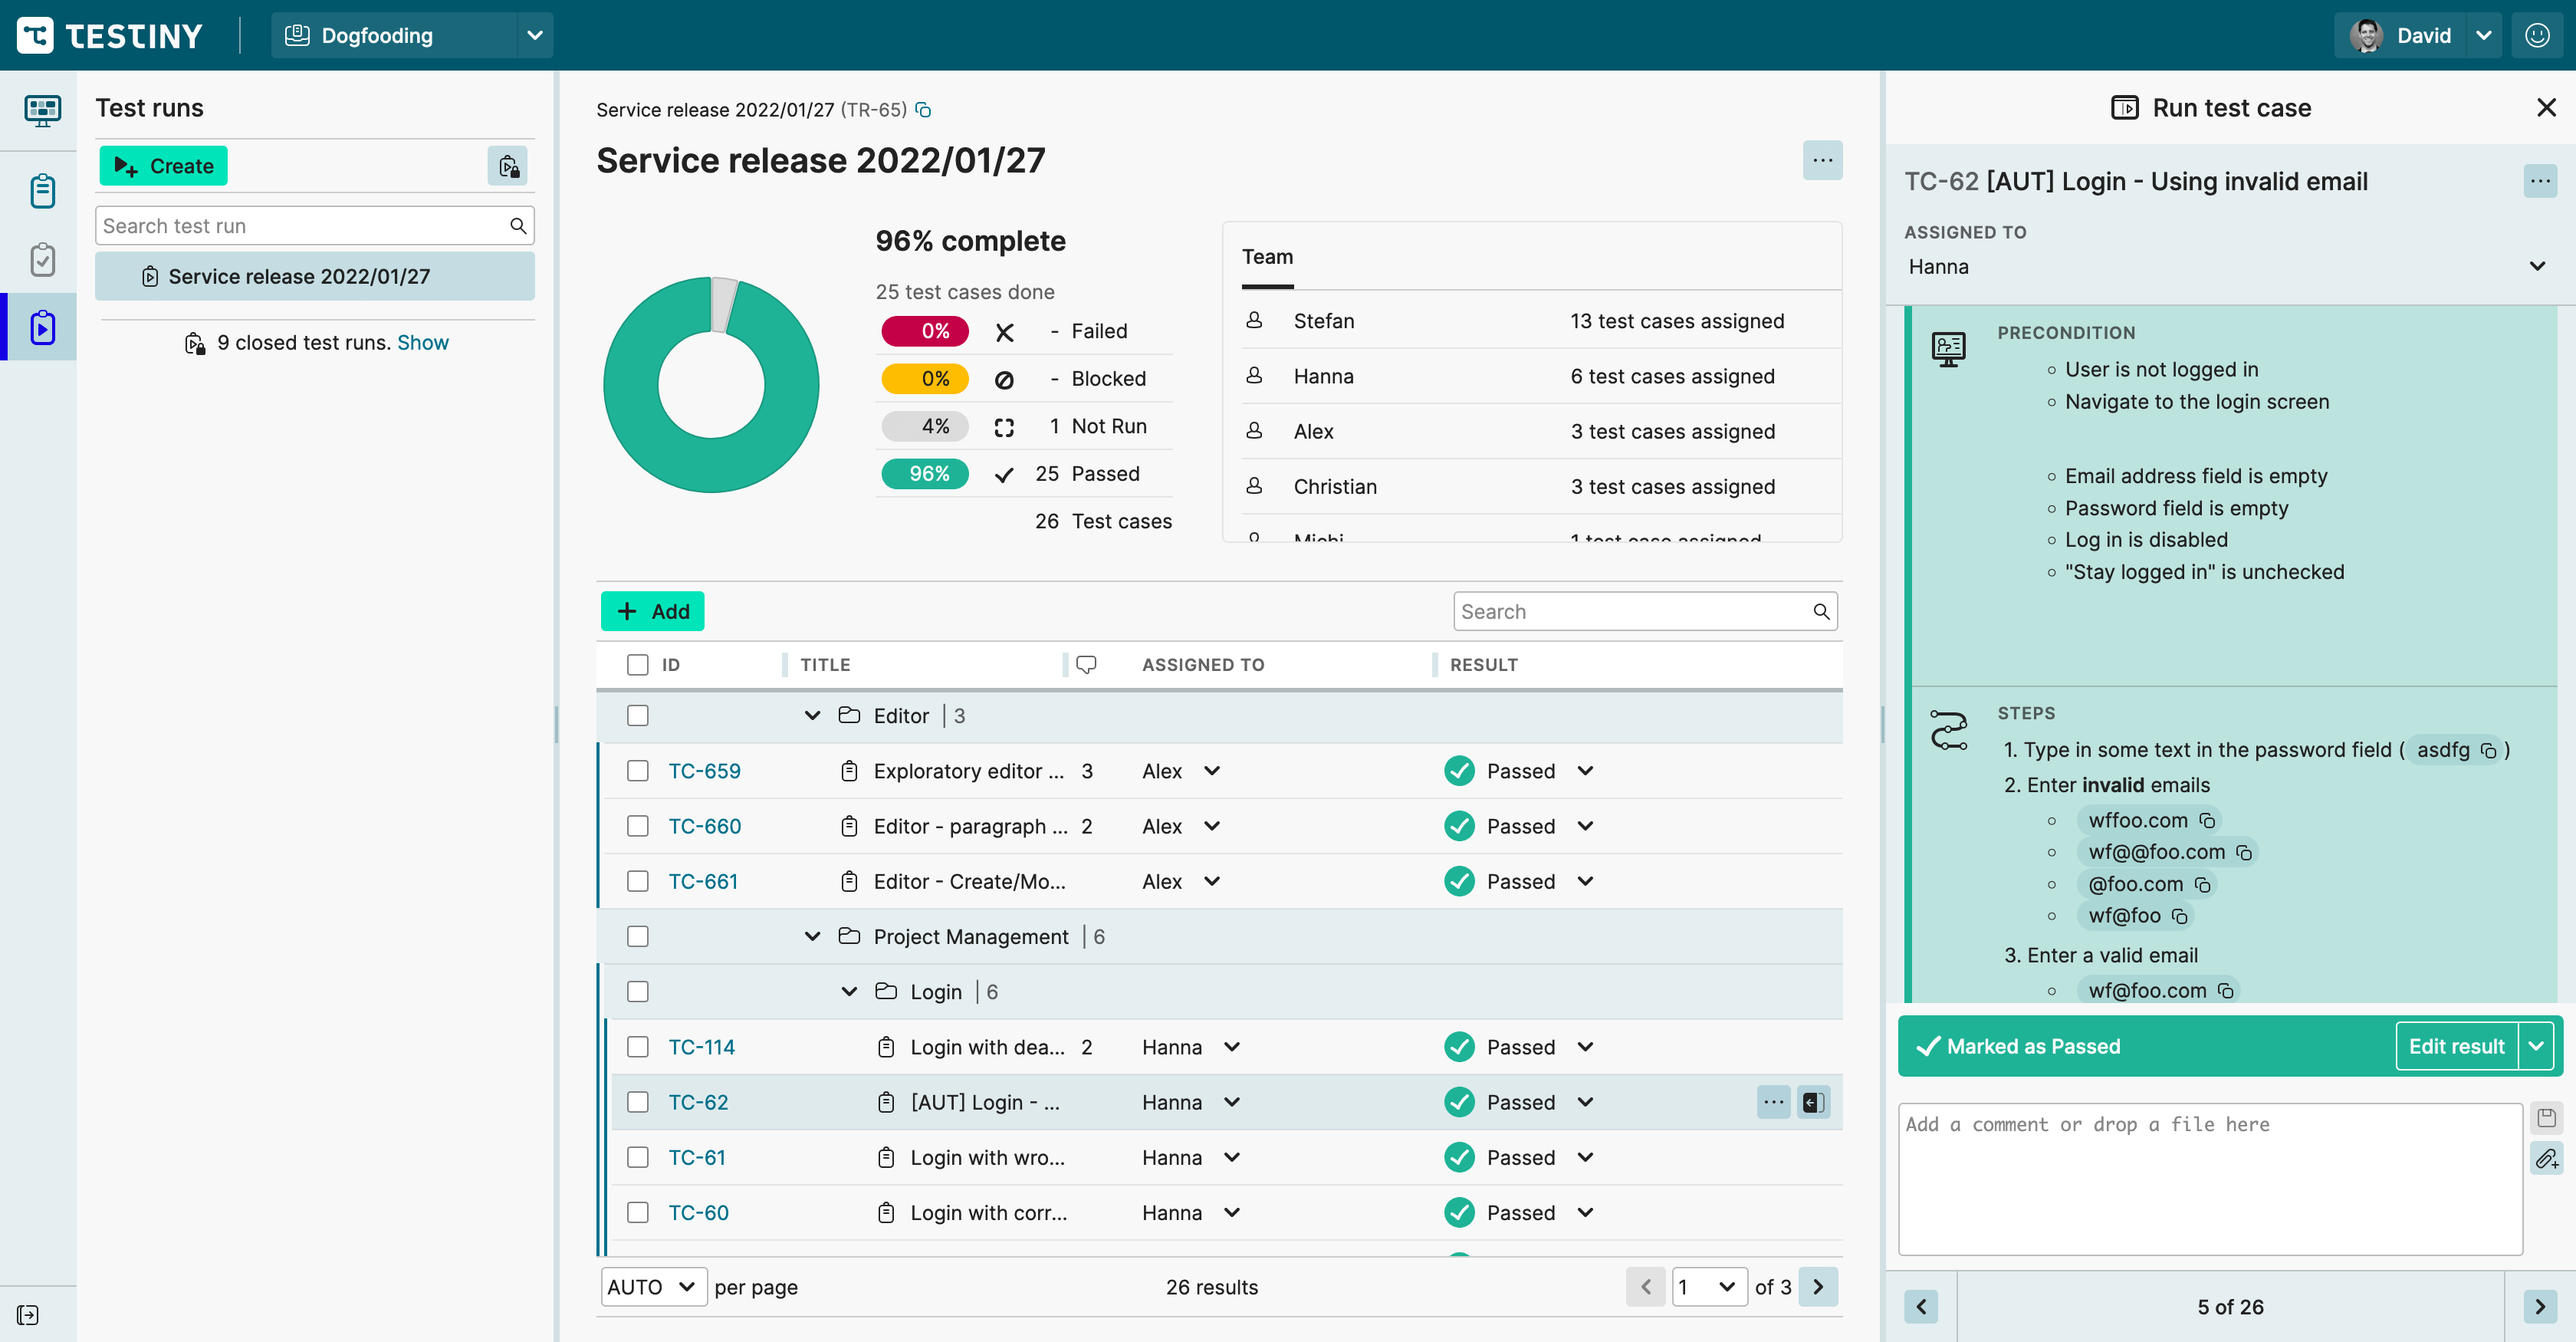Screen dimensions: 2576x1342
Task: Click the Show closed test runs link
Action: tap(422, 343)
